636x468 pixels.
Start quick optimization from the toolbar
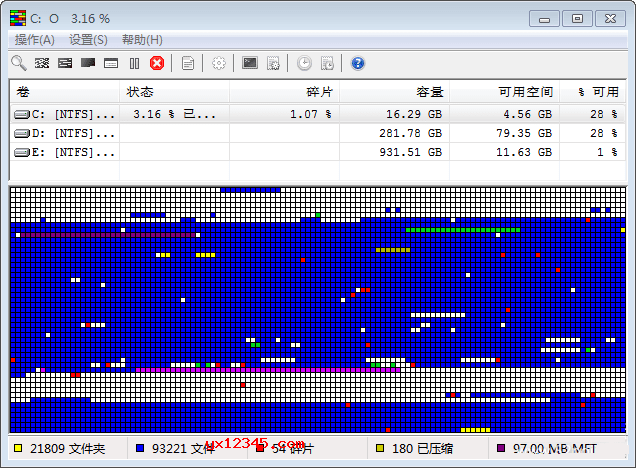pos(65,63)
